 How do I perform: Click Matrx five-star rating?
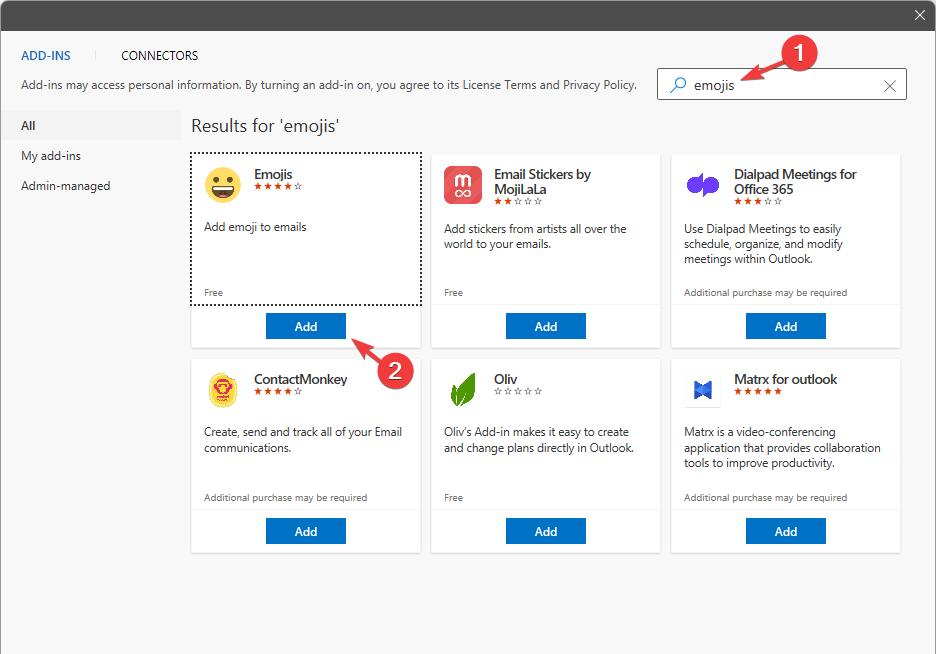click(758, 391)
